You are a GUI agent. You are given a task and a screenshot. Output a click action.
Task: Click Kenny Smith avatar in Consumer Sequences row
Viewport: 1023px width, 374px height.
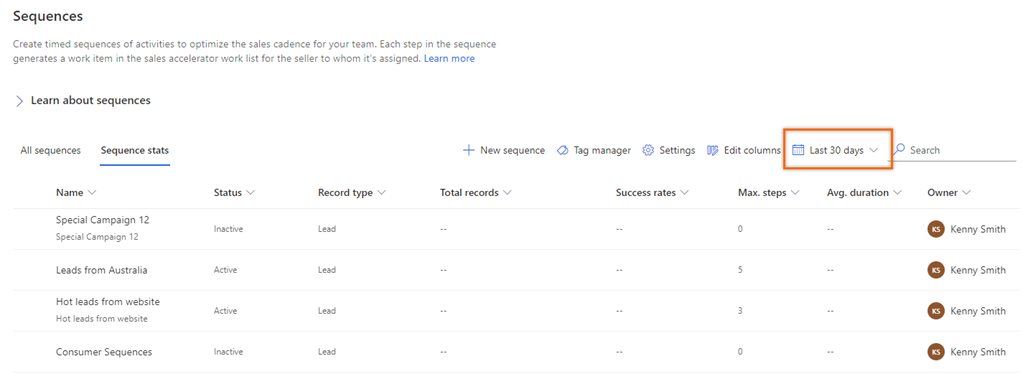pyautogui.click(x=936, y=352)
